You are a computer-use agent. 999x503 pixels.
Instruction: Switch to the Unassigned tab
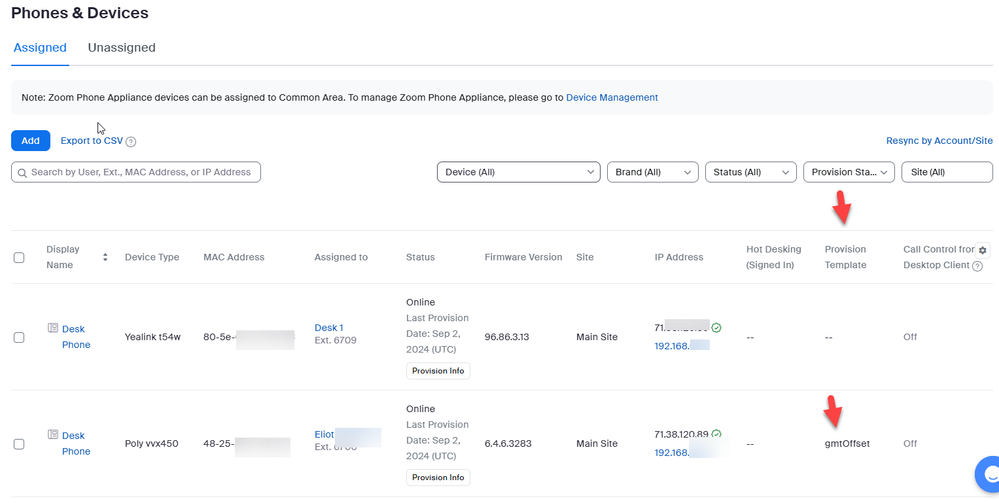[x=122, y=48]
